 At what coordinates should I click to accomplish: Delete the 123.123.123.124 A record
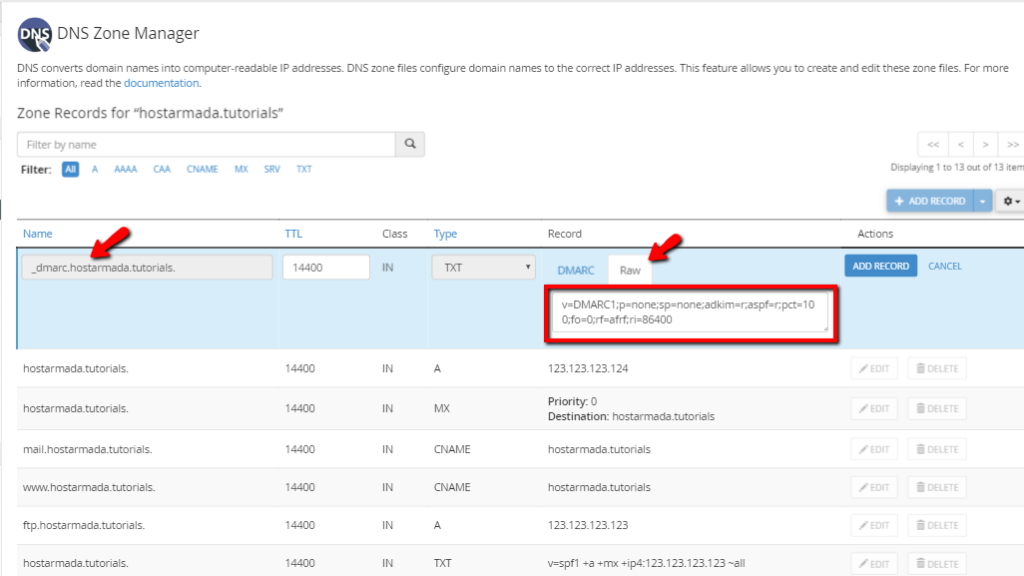pos(936,368)
